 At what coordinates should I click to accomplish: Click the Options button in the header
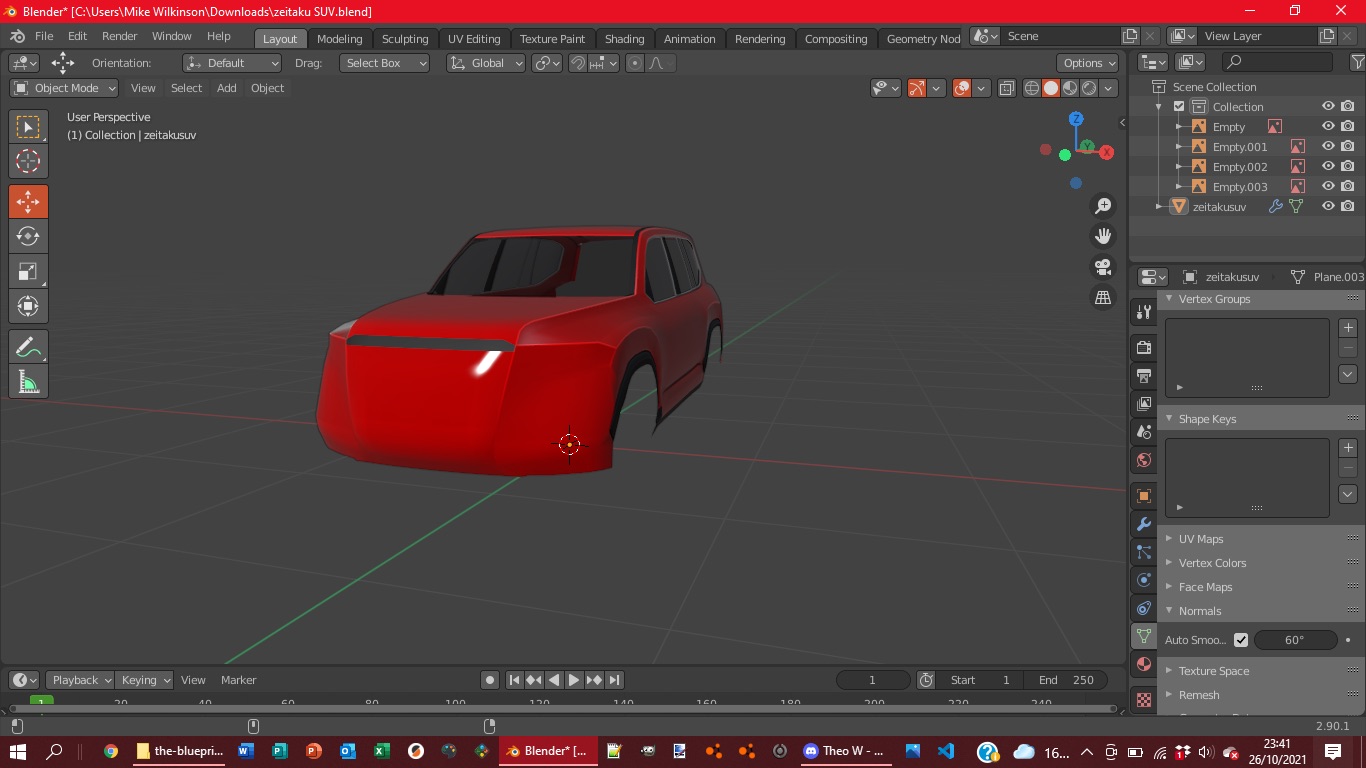tap(1089, 63)
